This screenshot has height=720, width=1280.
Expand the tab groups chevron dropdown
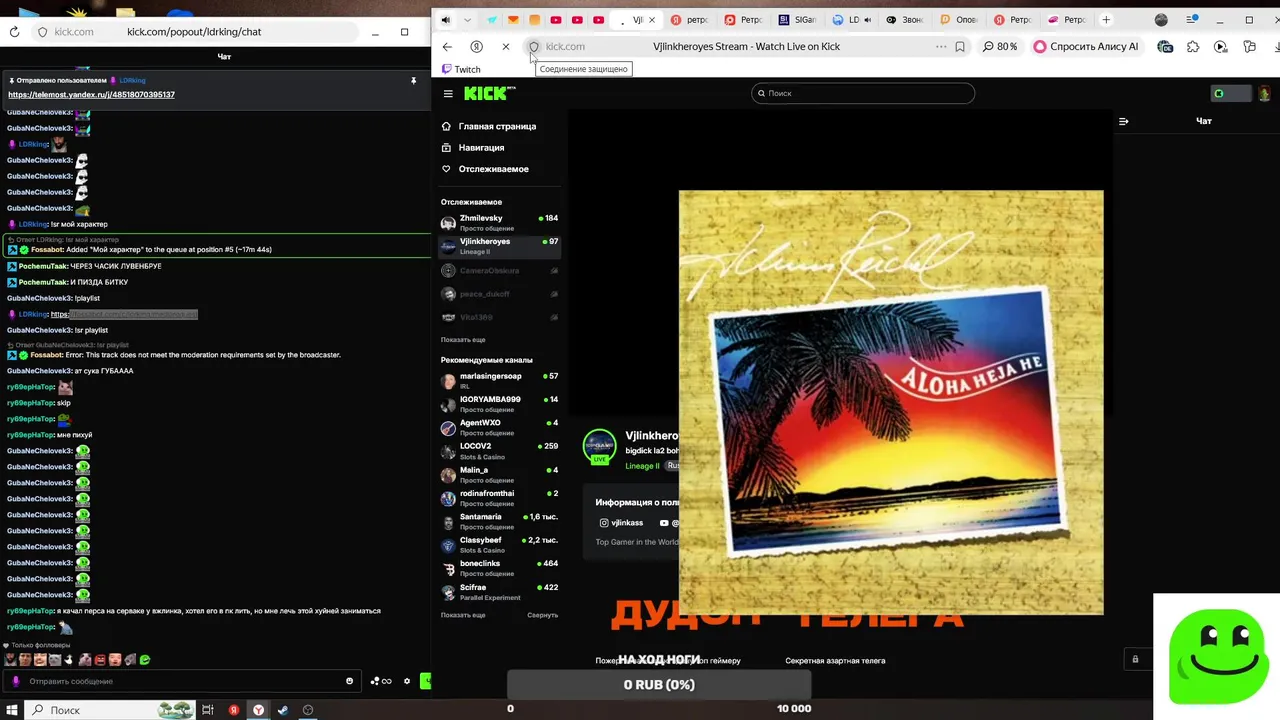466,20
